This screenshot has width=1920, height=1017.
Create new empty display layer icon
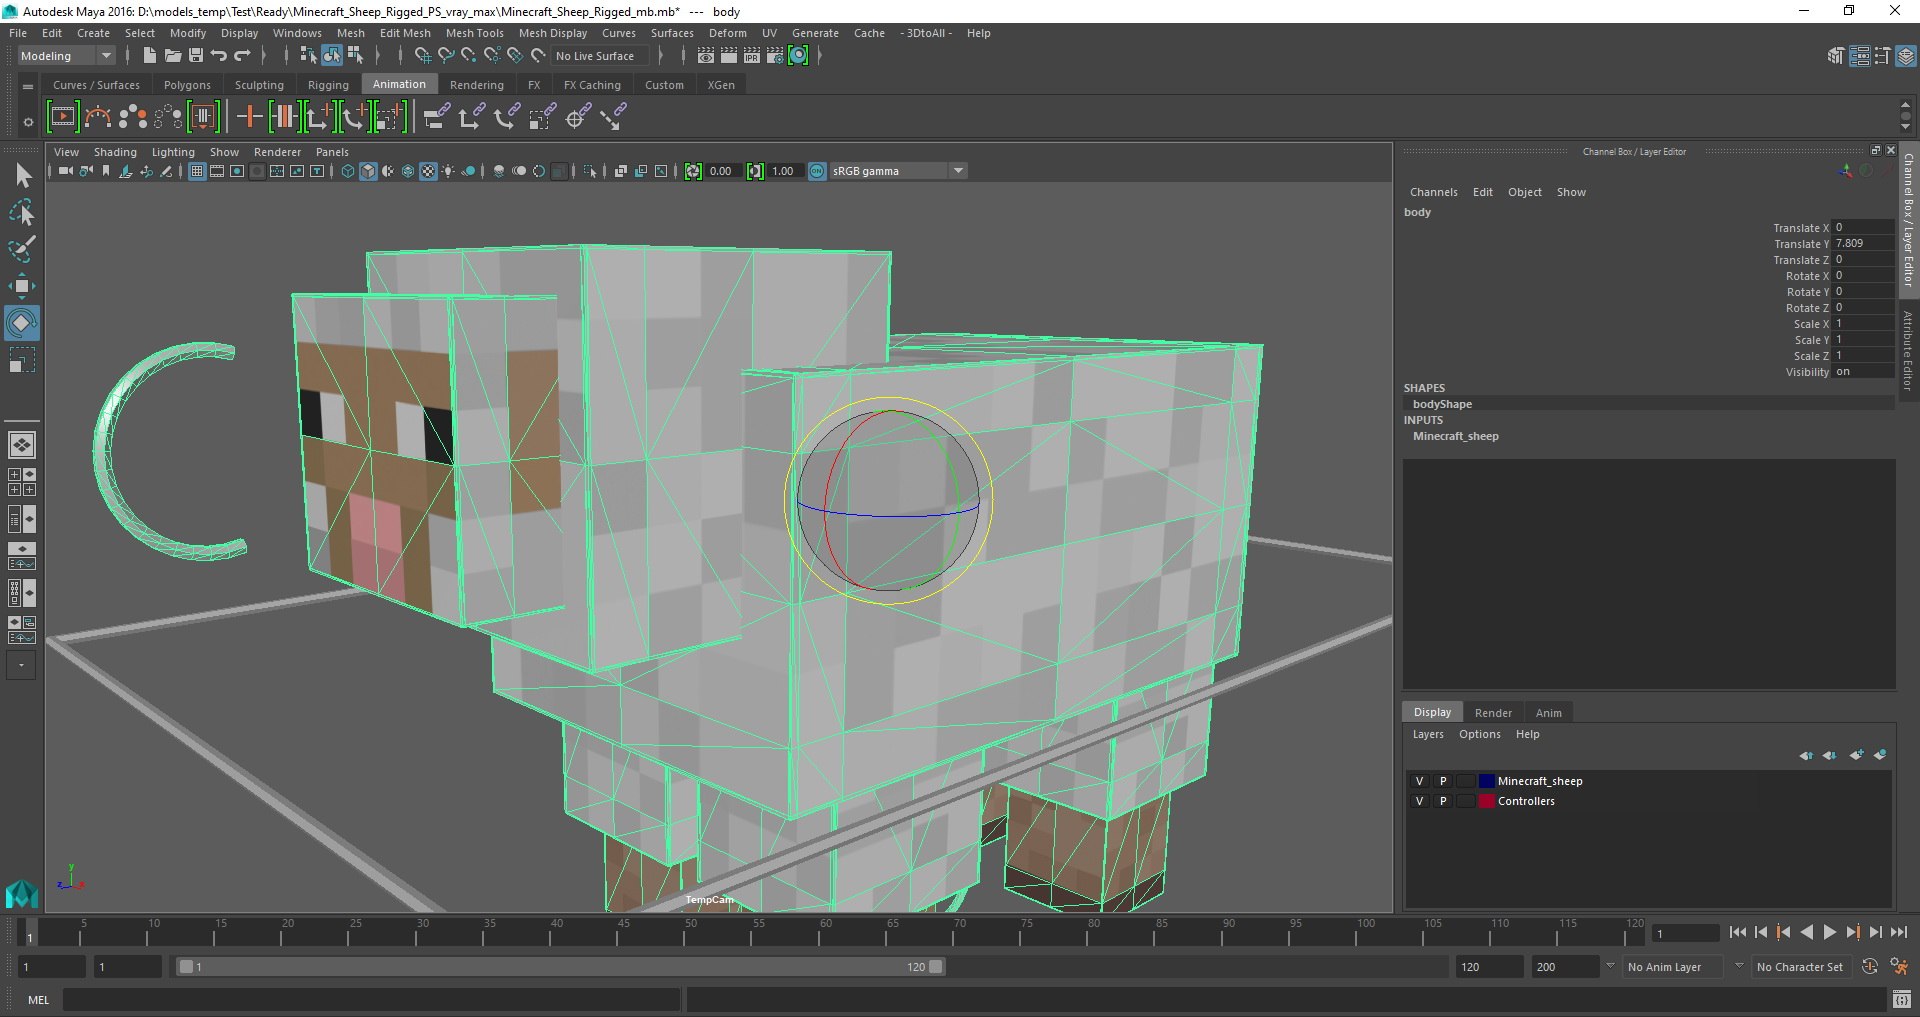tap(1856, 755)
